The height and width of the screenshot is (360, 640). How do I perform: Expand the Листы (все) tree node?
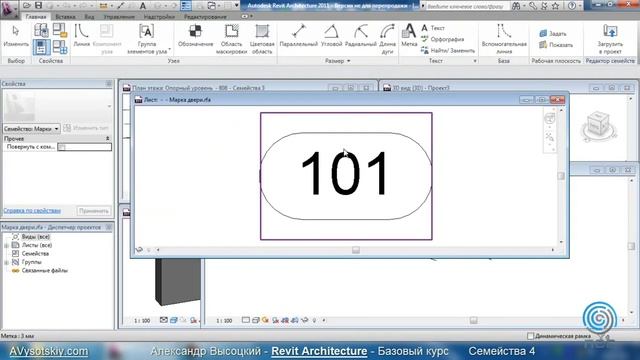point(7,245)
